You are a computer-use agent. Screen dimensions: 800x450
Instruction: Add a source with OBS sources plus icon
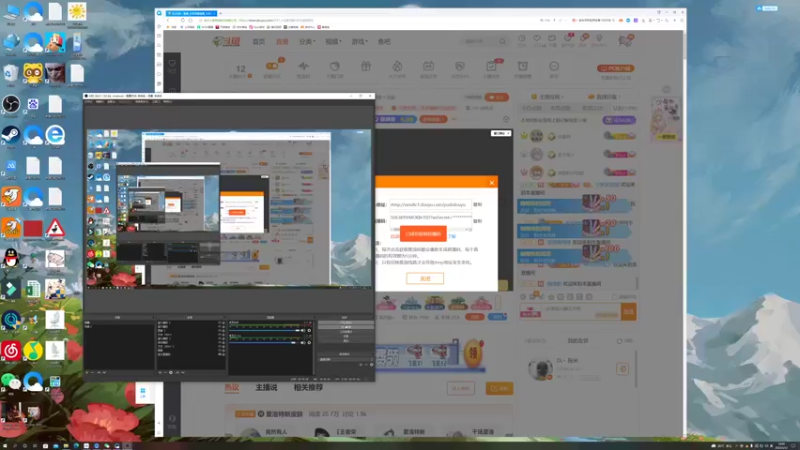160,372
